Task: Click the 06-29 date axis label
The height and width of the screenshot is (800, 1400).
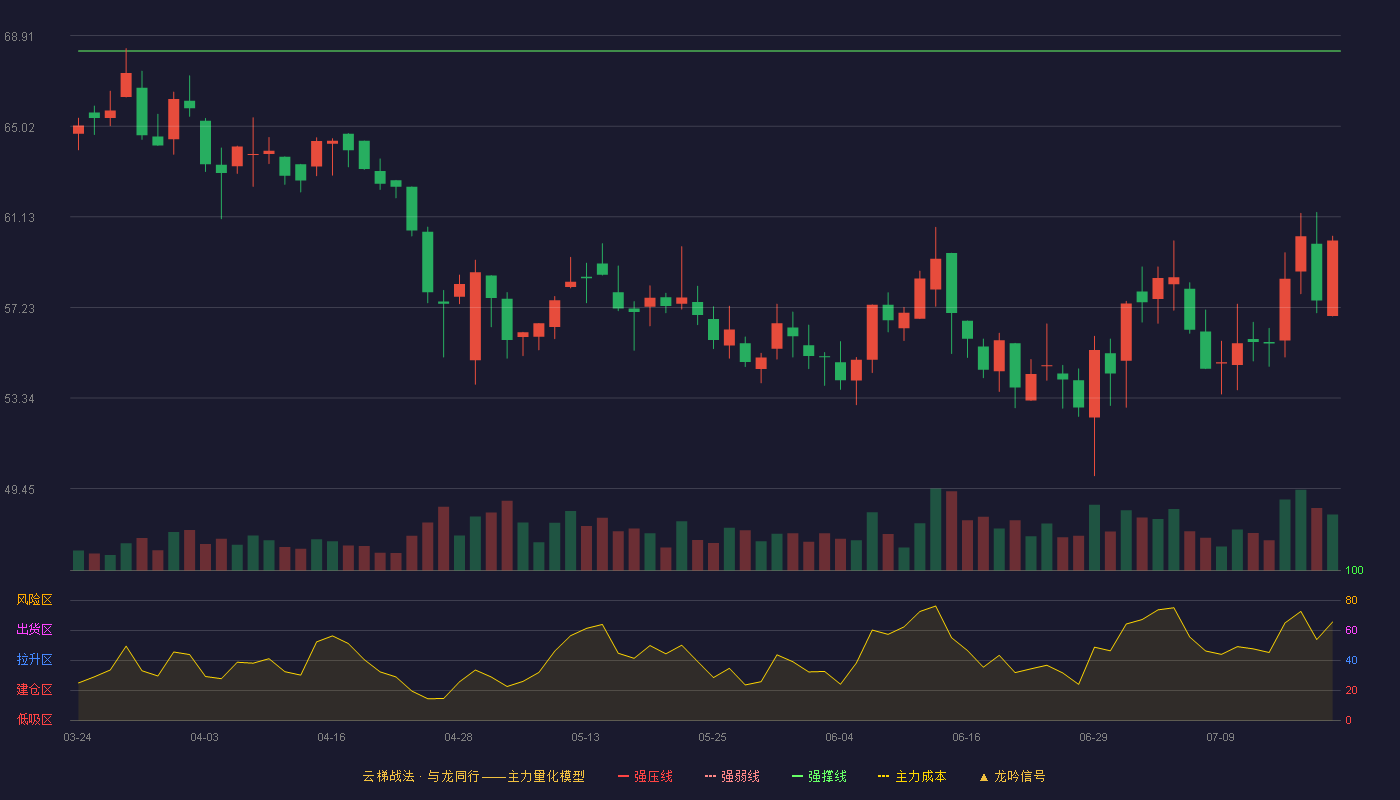Action: tap(1093, 737)
